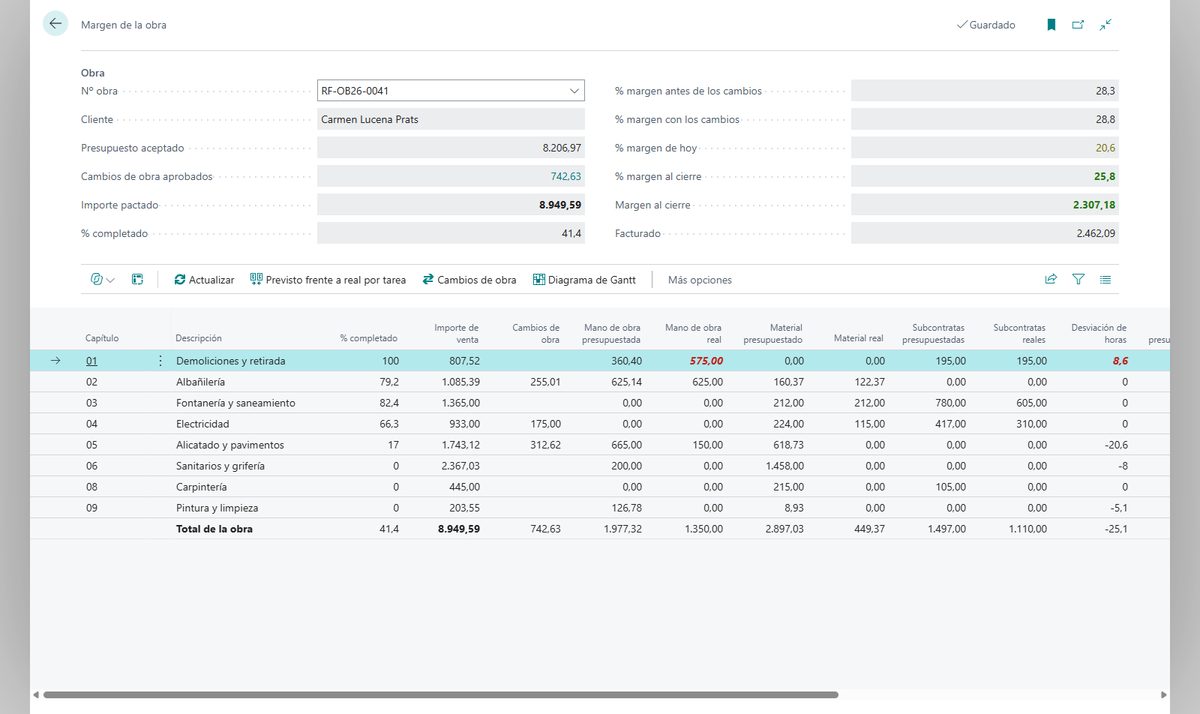This screenshot has height=714, width=1200.
Task: Click the bookmark icon near Guardado
Action: point(1051,25)
